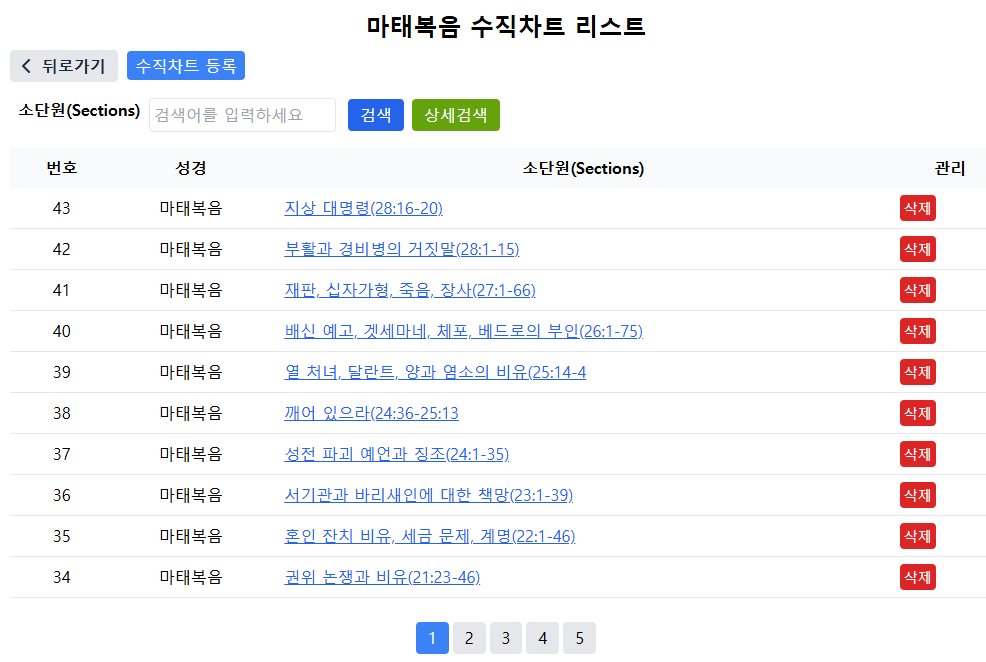This screenshot has height=662, width=986.
Task: Go to page 3 of list
Action: (x=506, y=637)
